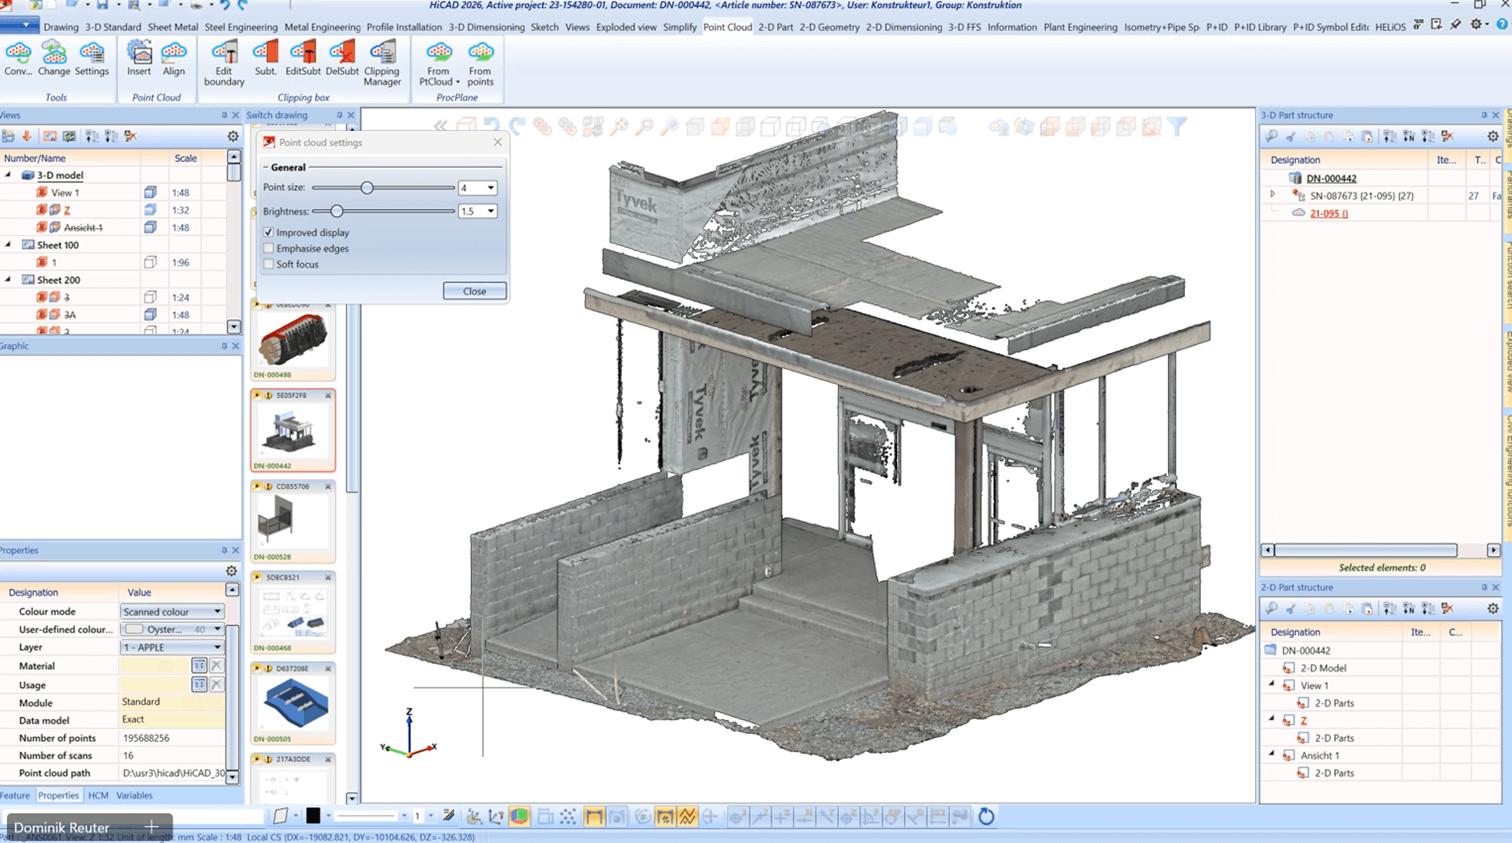The height and width of the screenshot is (843, 1512).
Task: Select the DN-000498 drawing thumbnail
Action: [x=293, y=340]
